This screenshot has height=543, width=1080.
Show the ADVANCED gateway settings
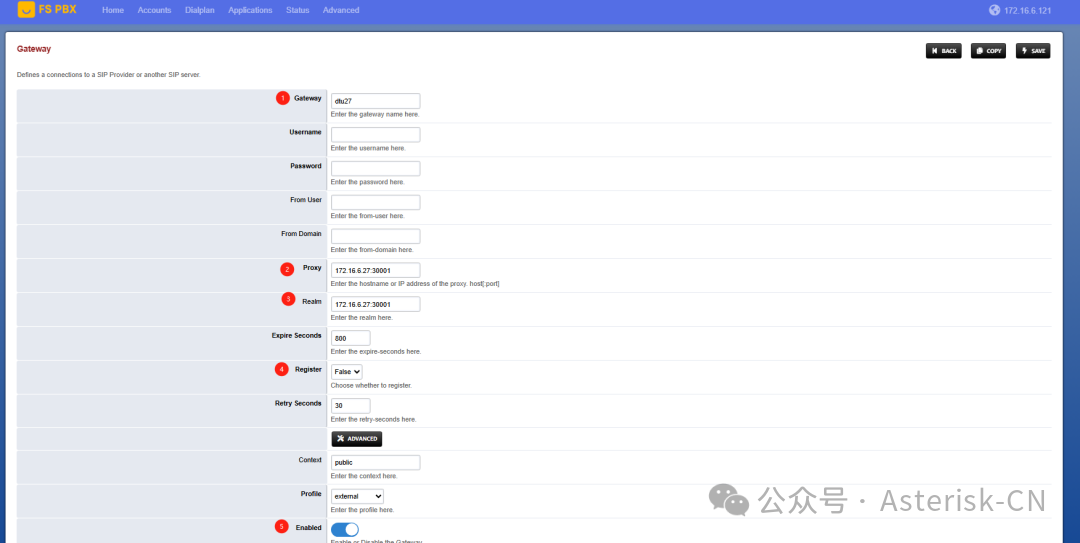[x=357, y=439]
